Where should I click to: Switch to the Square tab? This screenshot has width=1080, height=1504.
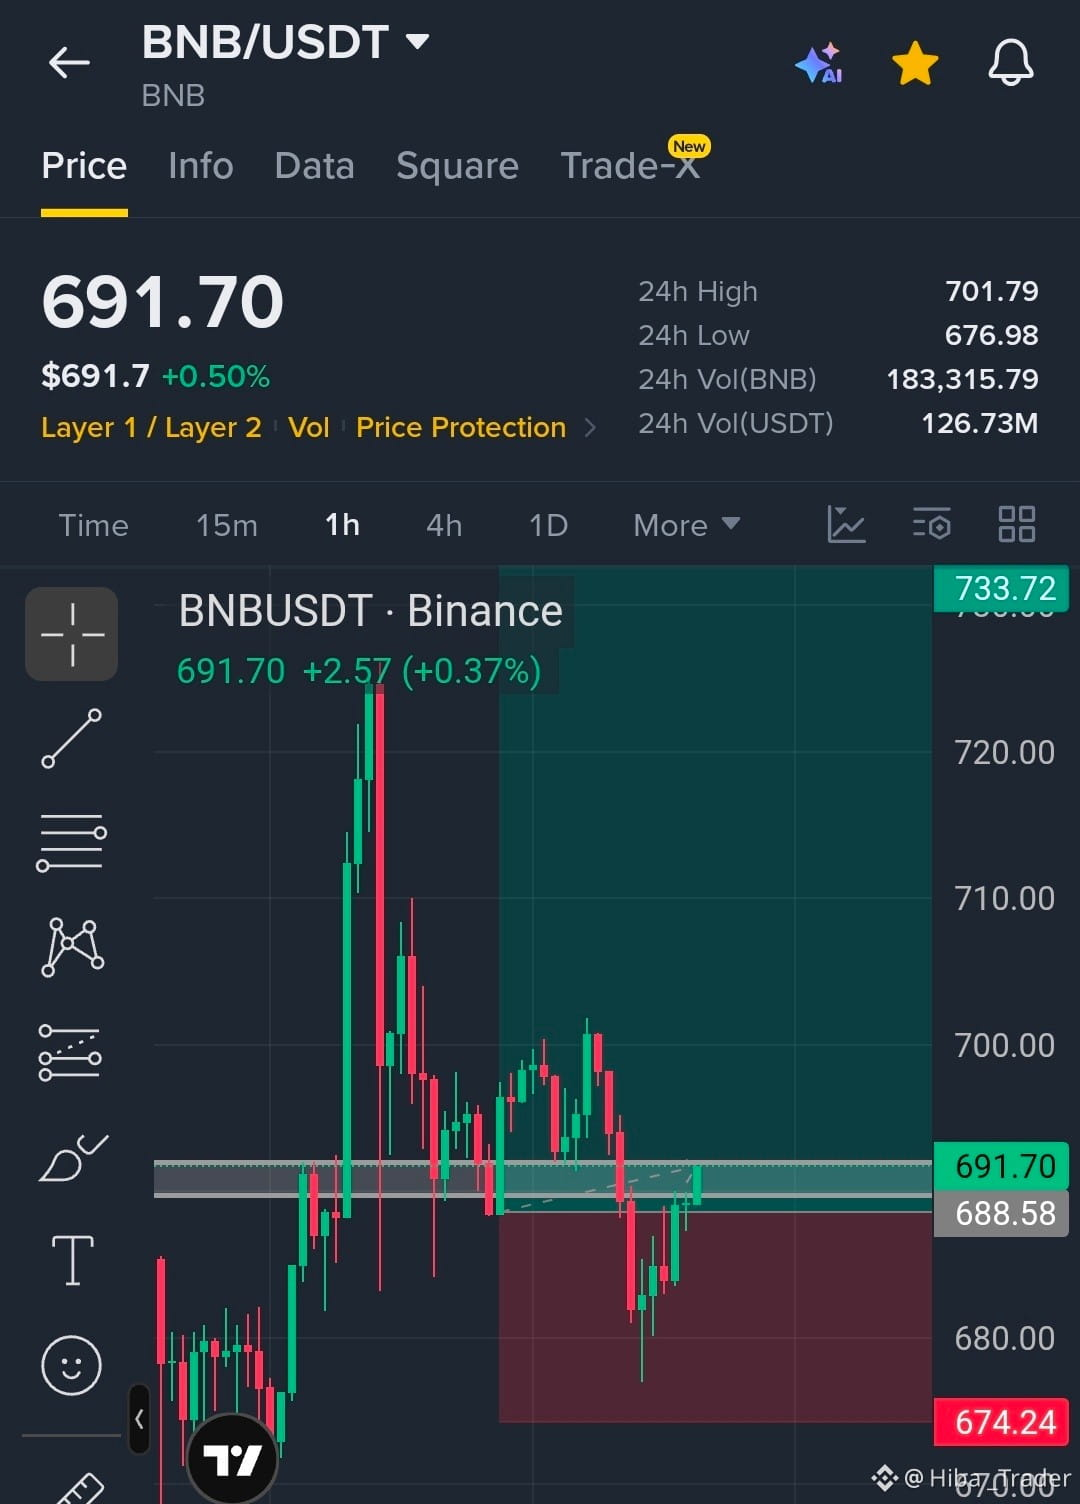point(457,166)
